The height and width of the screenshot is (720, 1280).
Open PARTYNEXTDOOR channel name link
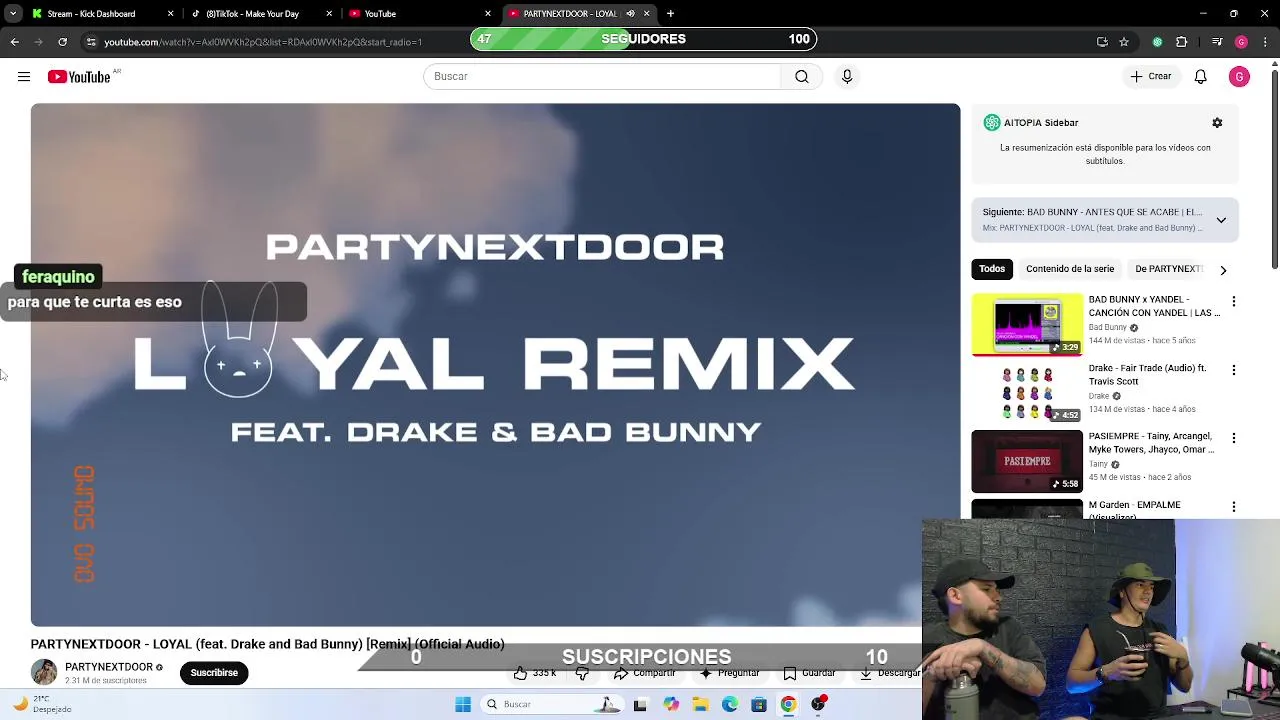[109, 667]
